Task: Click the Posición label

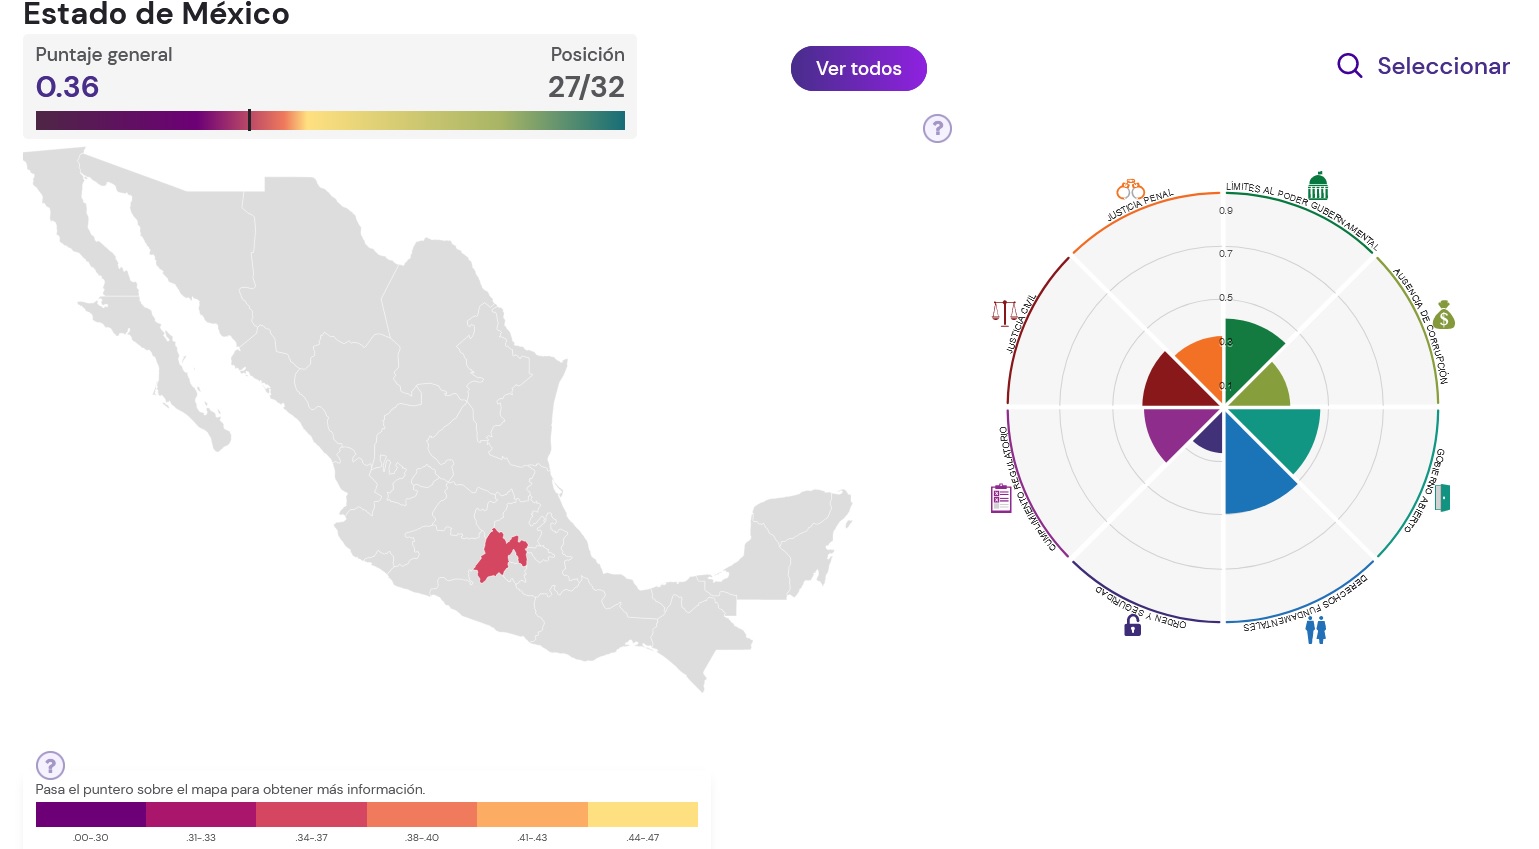Action: [x=587, y=55]
